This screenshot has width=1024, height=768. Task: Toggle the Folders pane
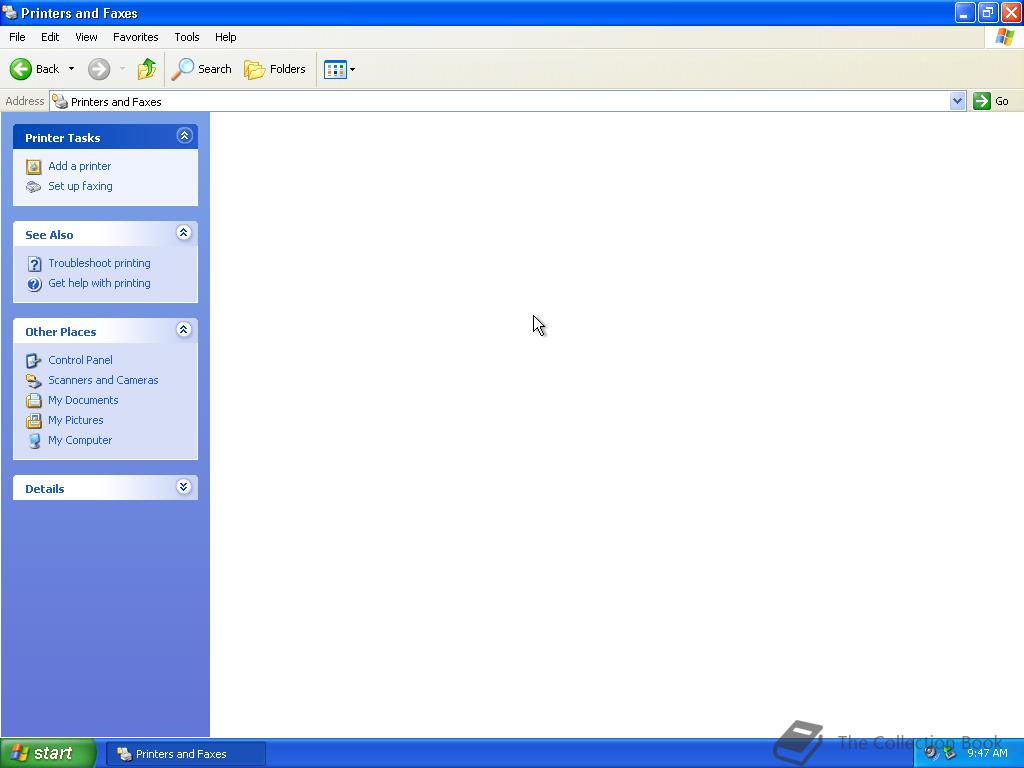coord(274,69)
